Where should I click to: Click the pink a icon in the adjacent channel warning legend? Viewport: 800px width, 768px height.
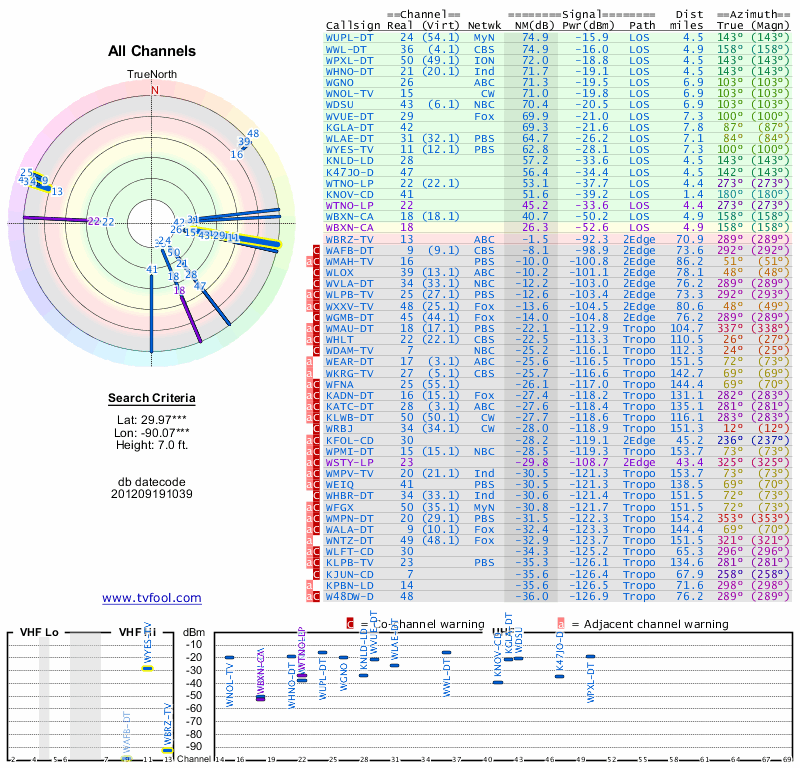pyautogui.click(x=561, y=624)
